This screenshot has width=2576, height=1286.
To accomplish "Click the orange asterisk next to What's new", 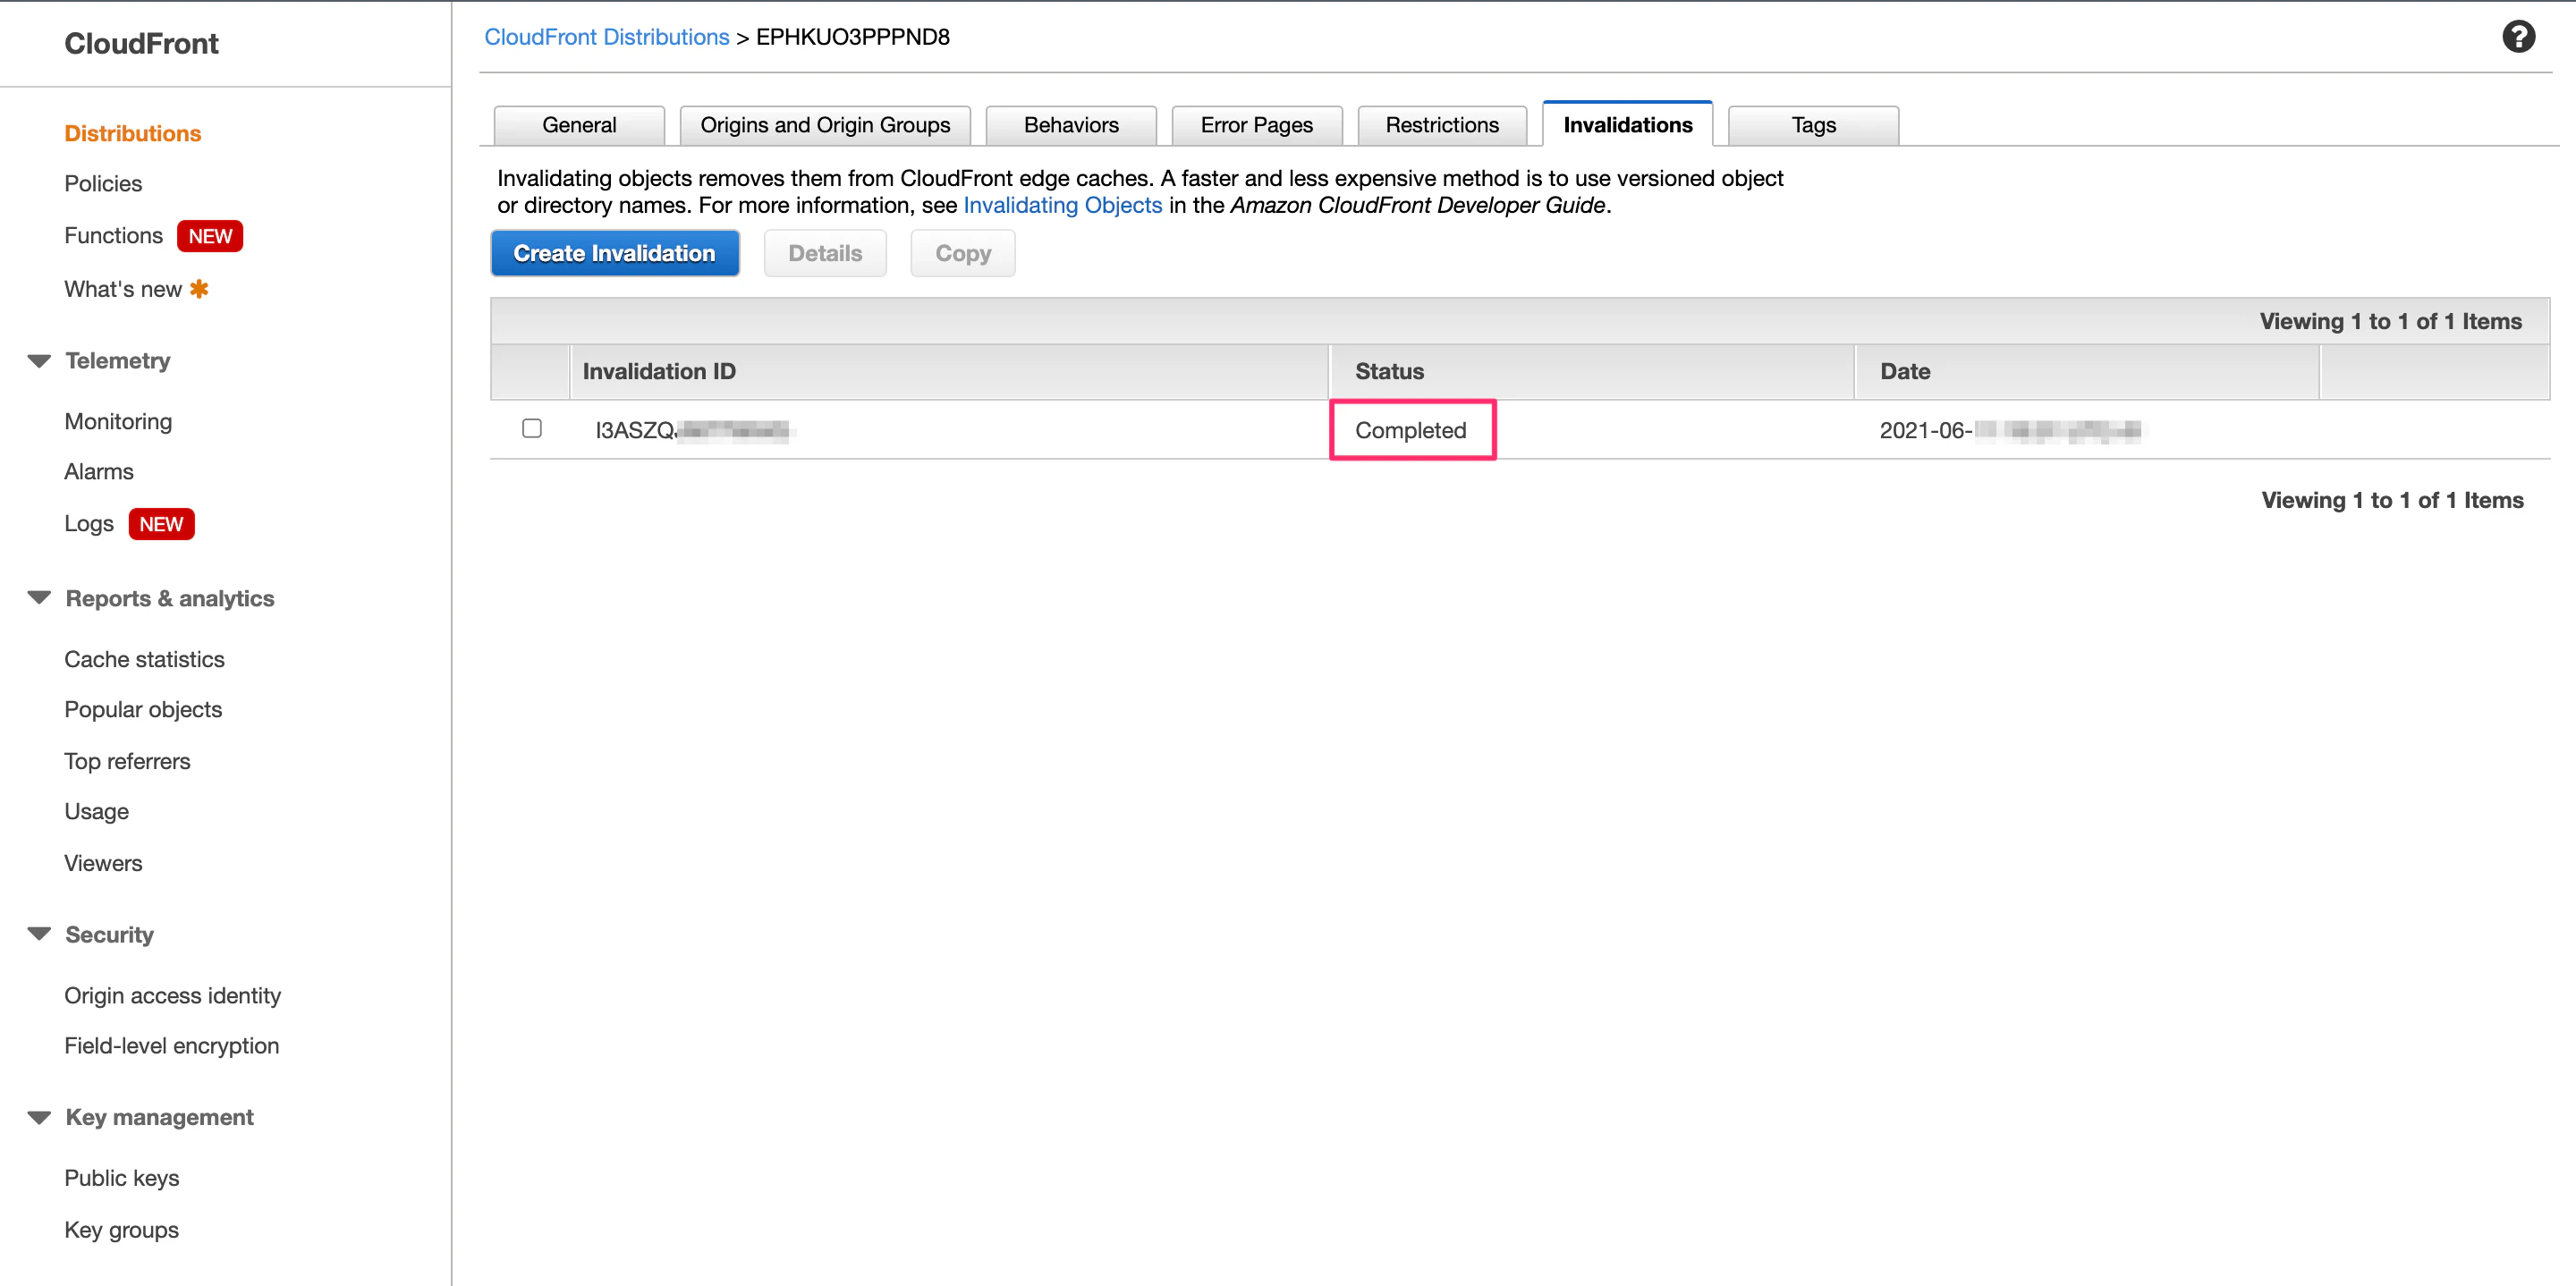I will [199, 289].
